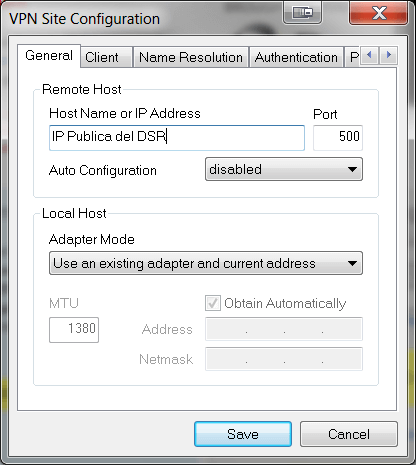Select the General tab

(x=49, y=55)
